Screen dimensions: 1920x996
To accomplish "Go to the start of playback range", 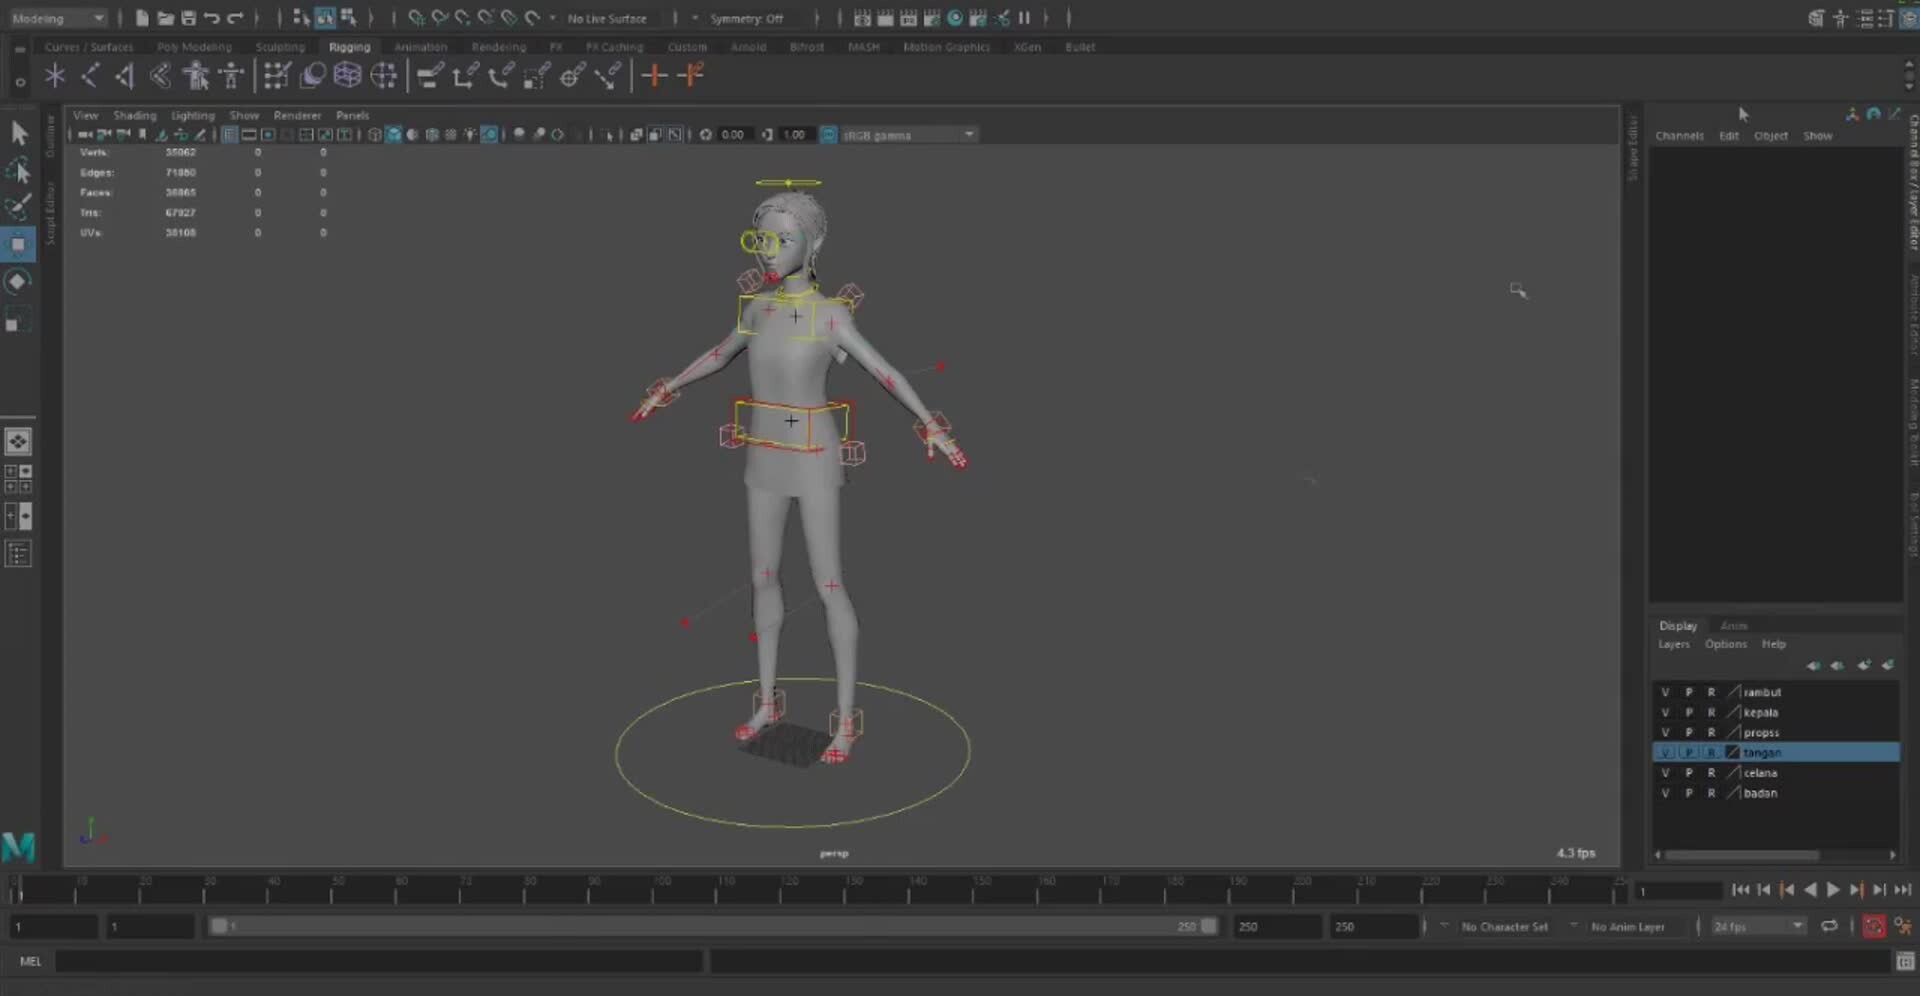I will click(x=1740, y=889).
